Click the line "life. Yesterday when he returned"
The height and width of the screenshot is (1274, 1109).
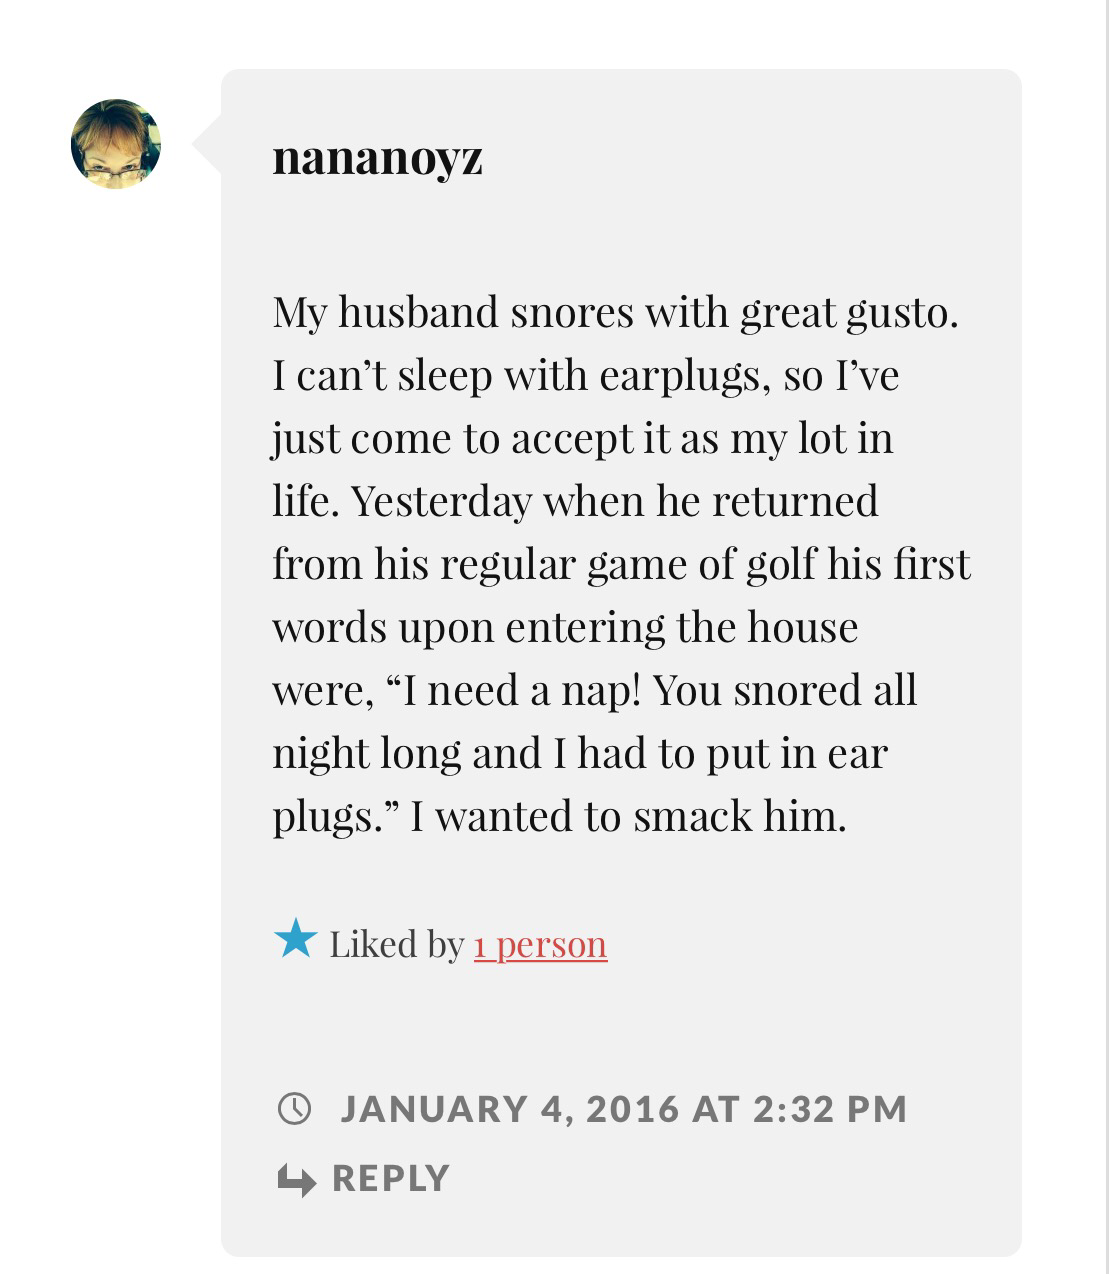coord(575,501)
